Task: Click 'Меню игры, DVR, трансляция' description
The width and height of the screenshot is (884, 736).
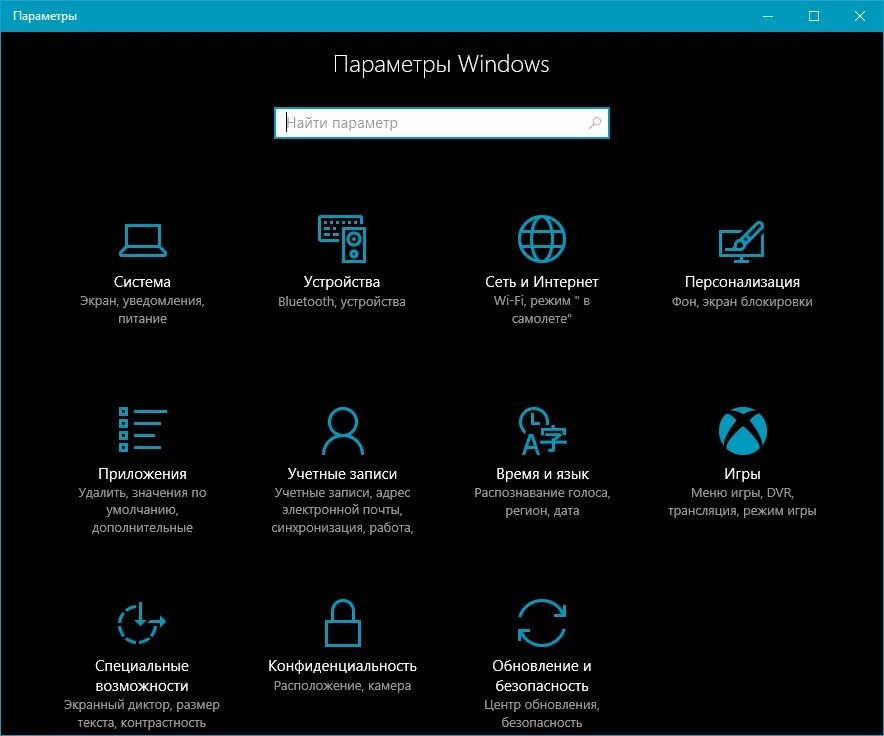Action: (x=742, y=501)
